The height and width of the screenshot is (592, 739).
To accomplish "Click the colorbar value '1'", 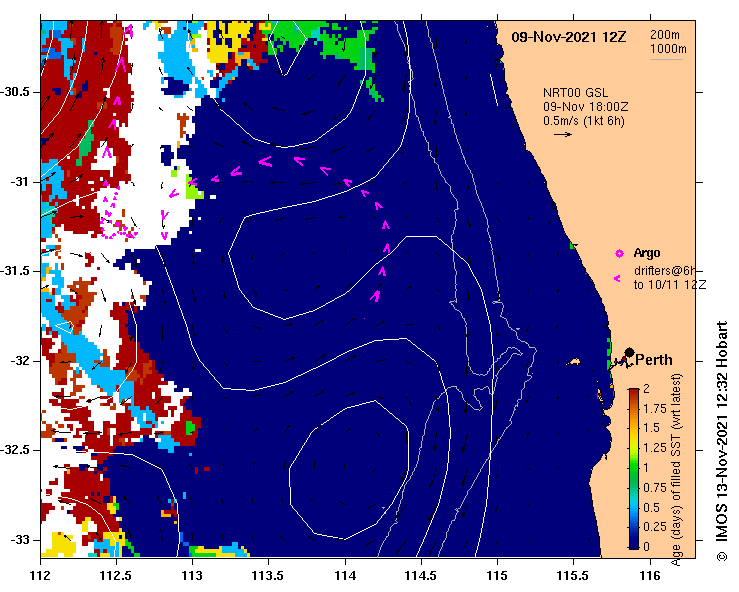I will 646,468.
